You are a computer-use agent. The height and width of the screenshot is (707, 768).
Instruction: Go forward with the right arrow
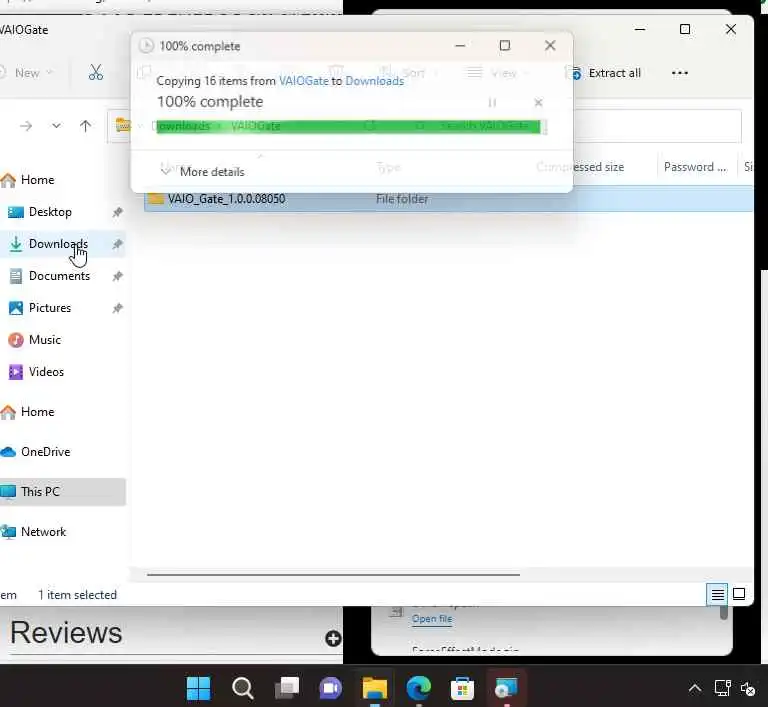[x=26, y=126]
